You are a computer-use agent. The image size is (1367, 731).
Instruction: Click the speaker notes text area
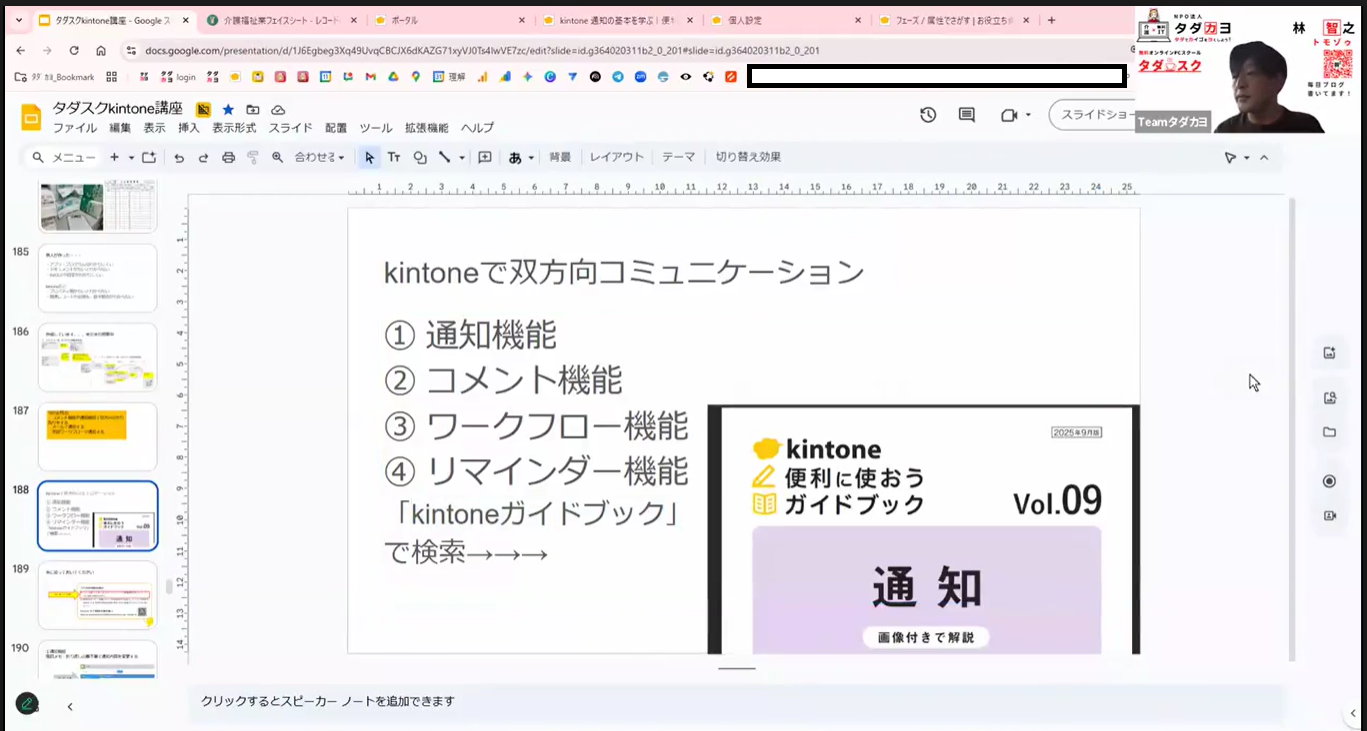[700, 701]
